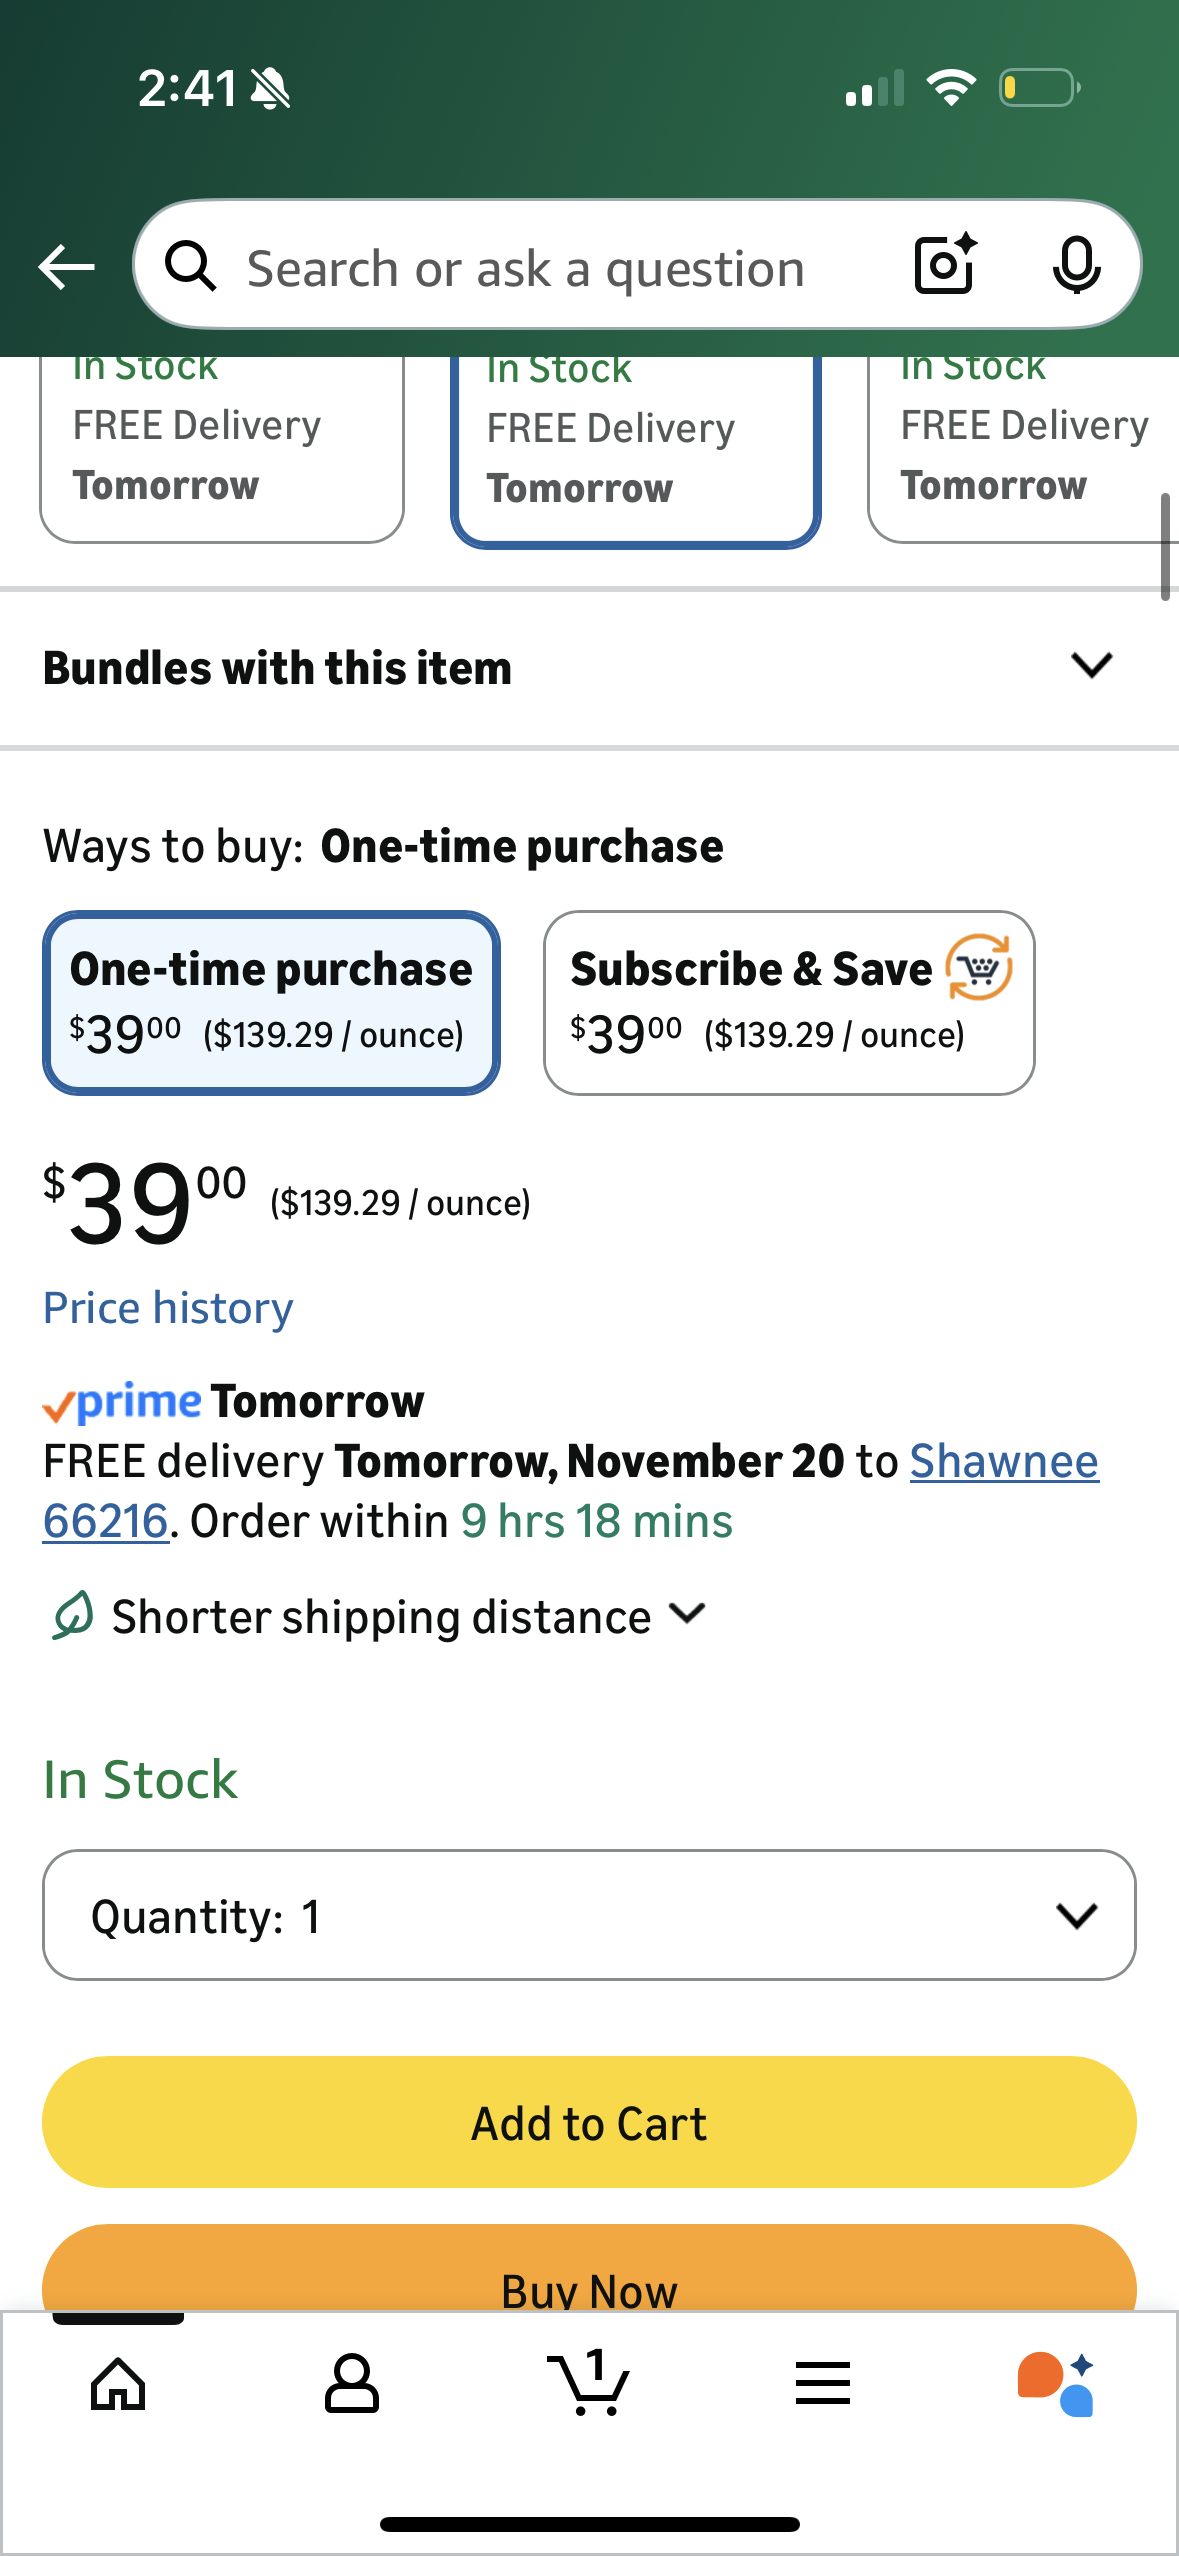
Task: Open the Quantity dropdown
Action: coord(589,1915)
